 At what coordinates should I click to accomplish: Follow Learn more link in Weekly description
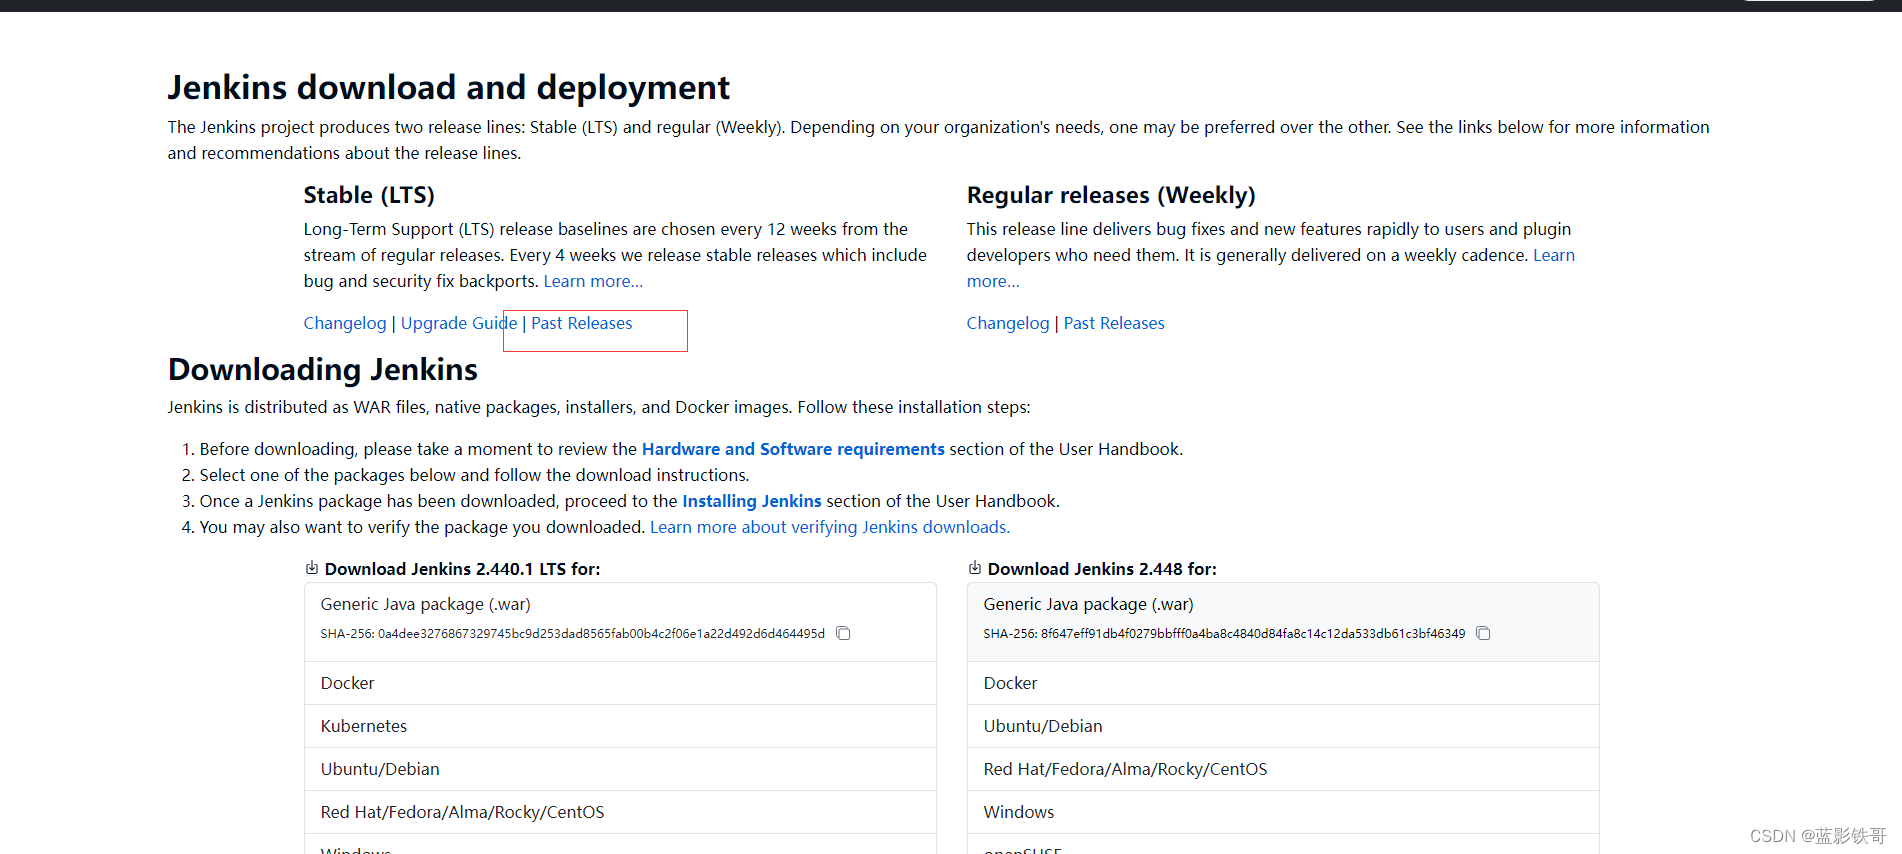coord(1554,255)
